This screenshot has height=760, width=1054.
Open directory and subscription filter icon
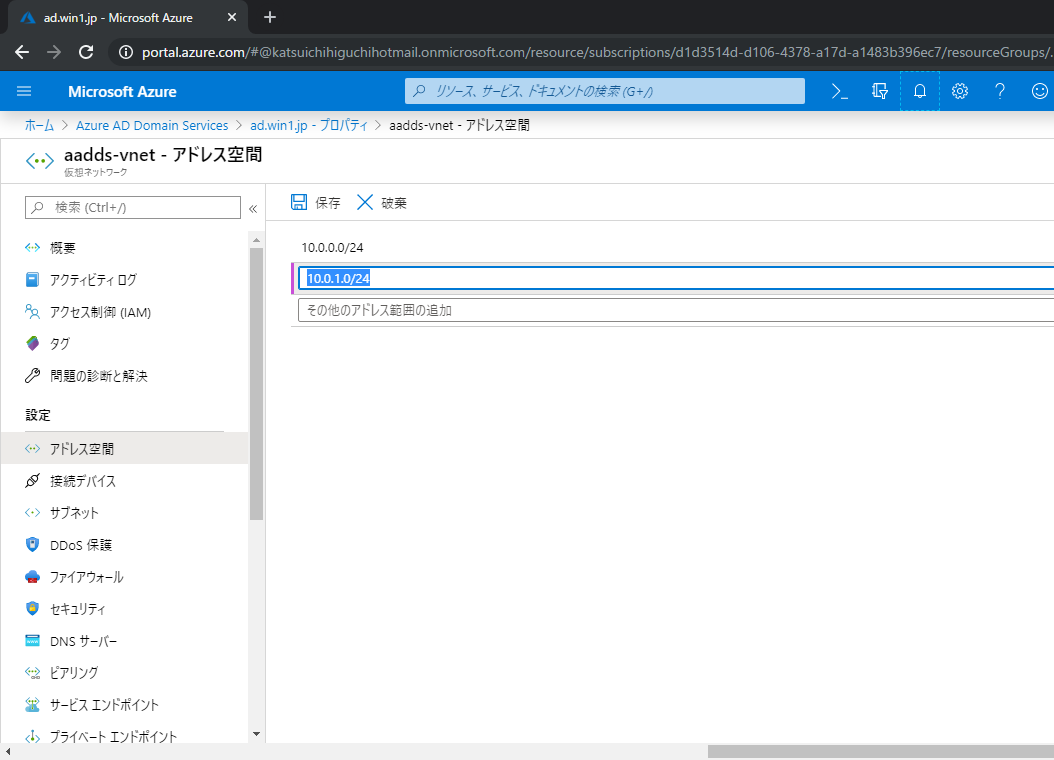coord(879,91)
